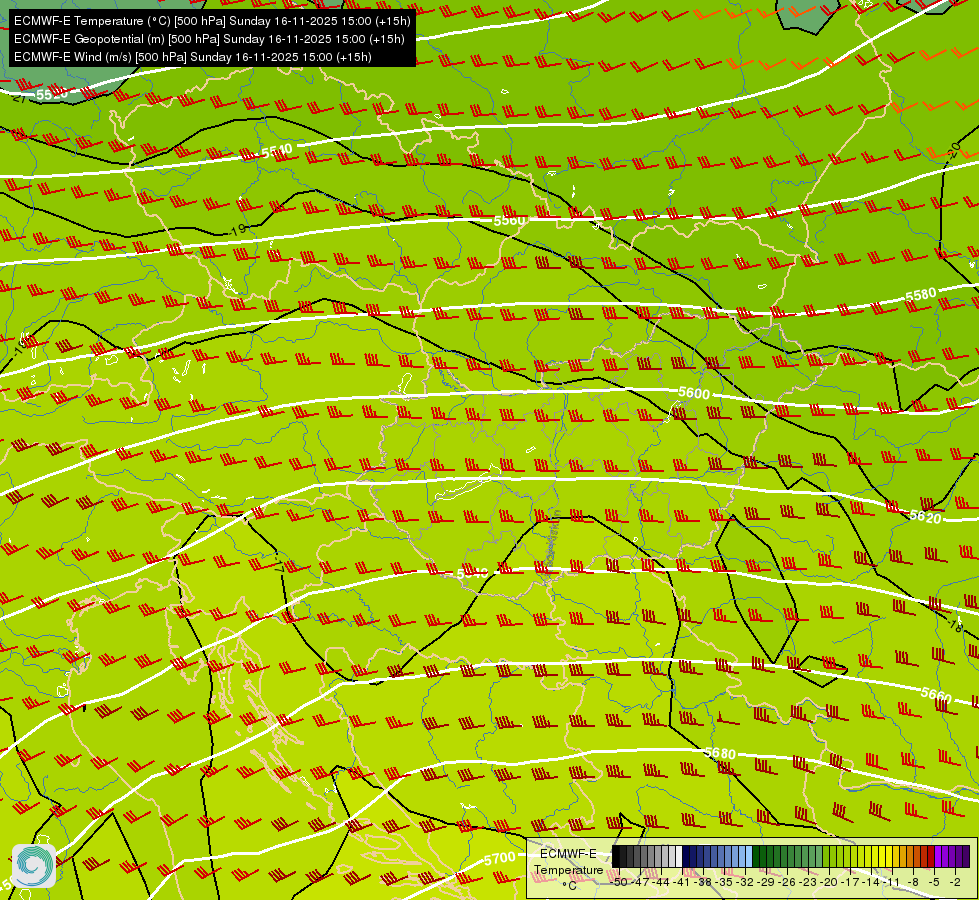
Task: Click the -29 value on the legend
Action: 766,882
